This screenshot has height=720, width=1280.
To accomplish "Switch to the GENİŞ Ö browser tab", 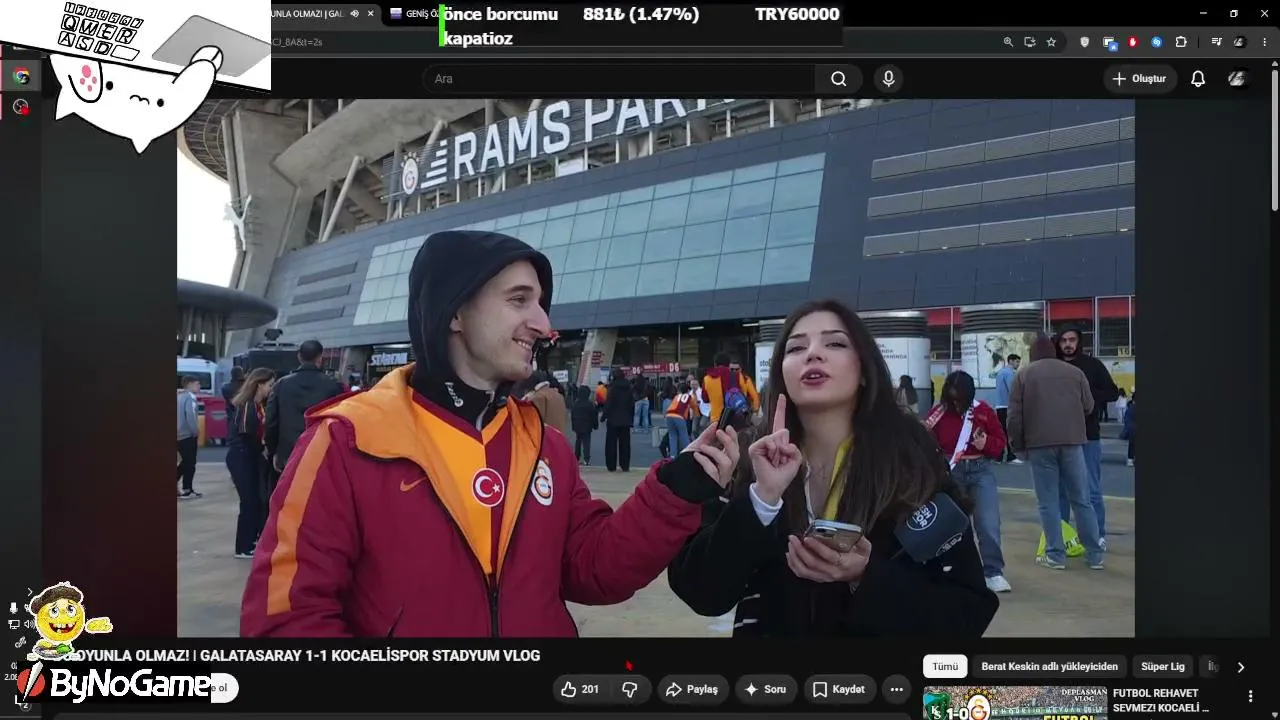I will coord(415,14).
